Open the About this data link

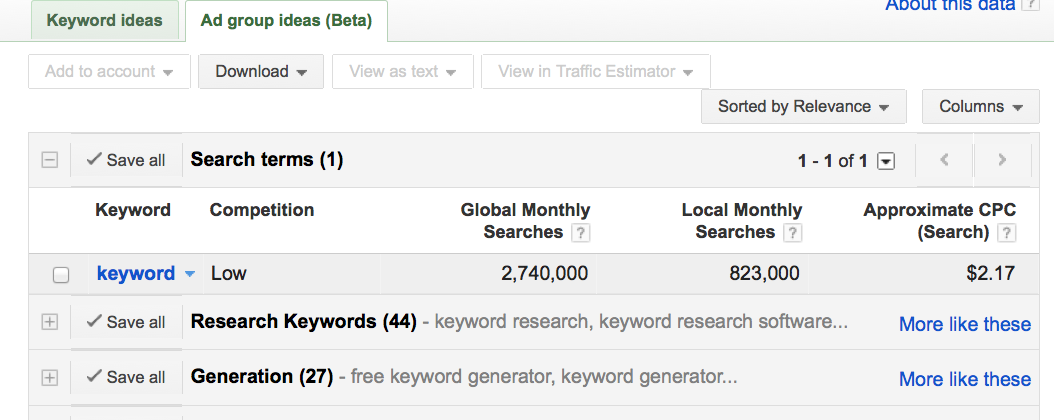(950, 5)
